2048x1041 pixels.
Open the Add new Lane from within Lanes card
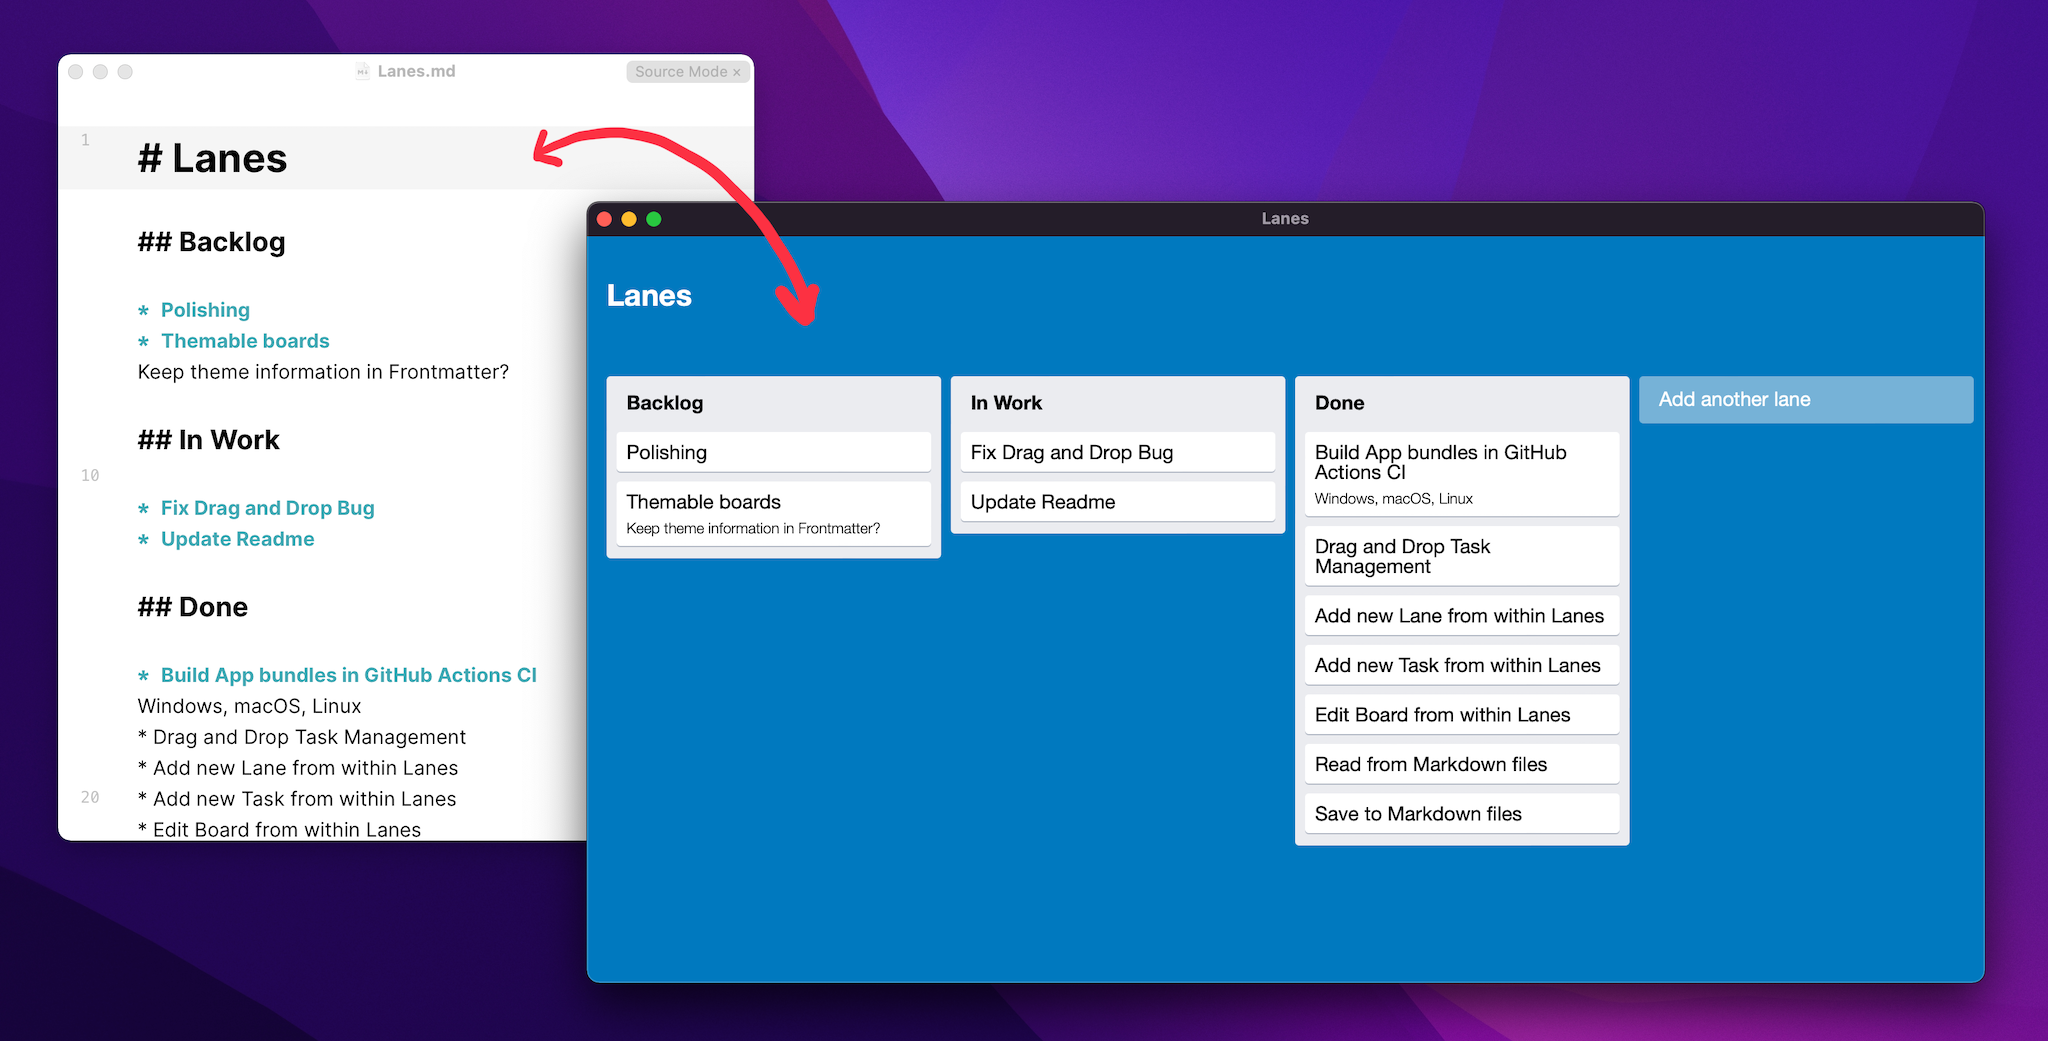click(x=1461, y=616)
